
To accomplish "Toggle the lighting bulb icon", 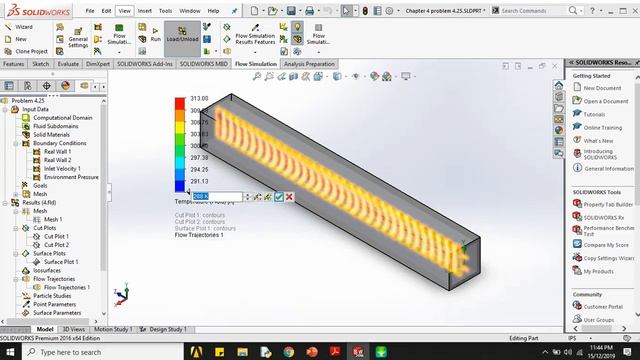I will [298, 27].
